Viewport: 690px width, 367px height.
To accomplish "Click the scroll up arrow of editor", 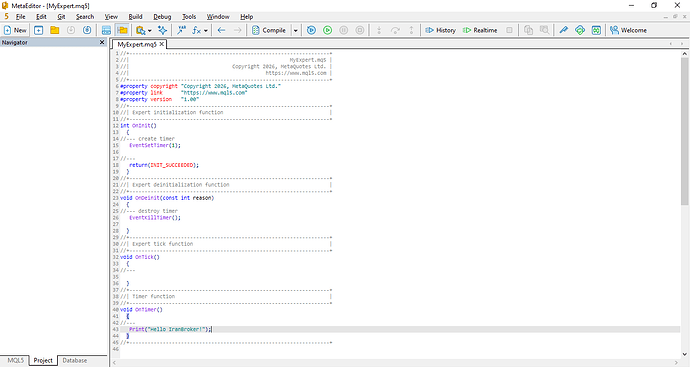I will [x=685, y=53].
